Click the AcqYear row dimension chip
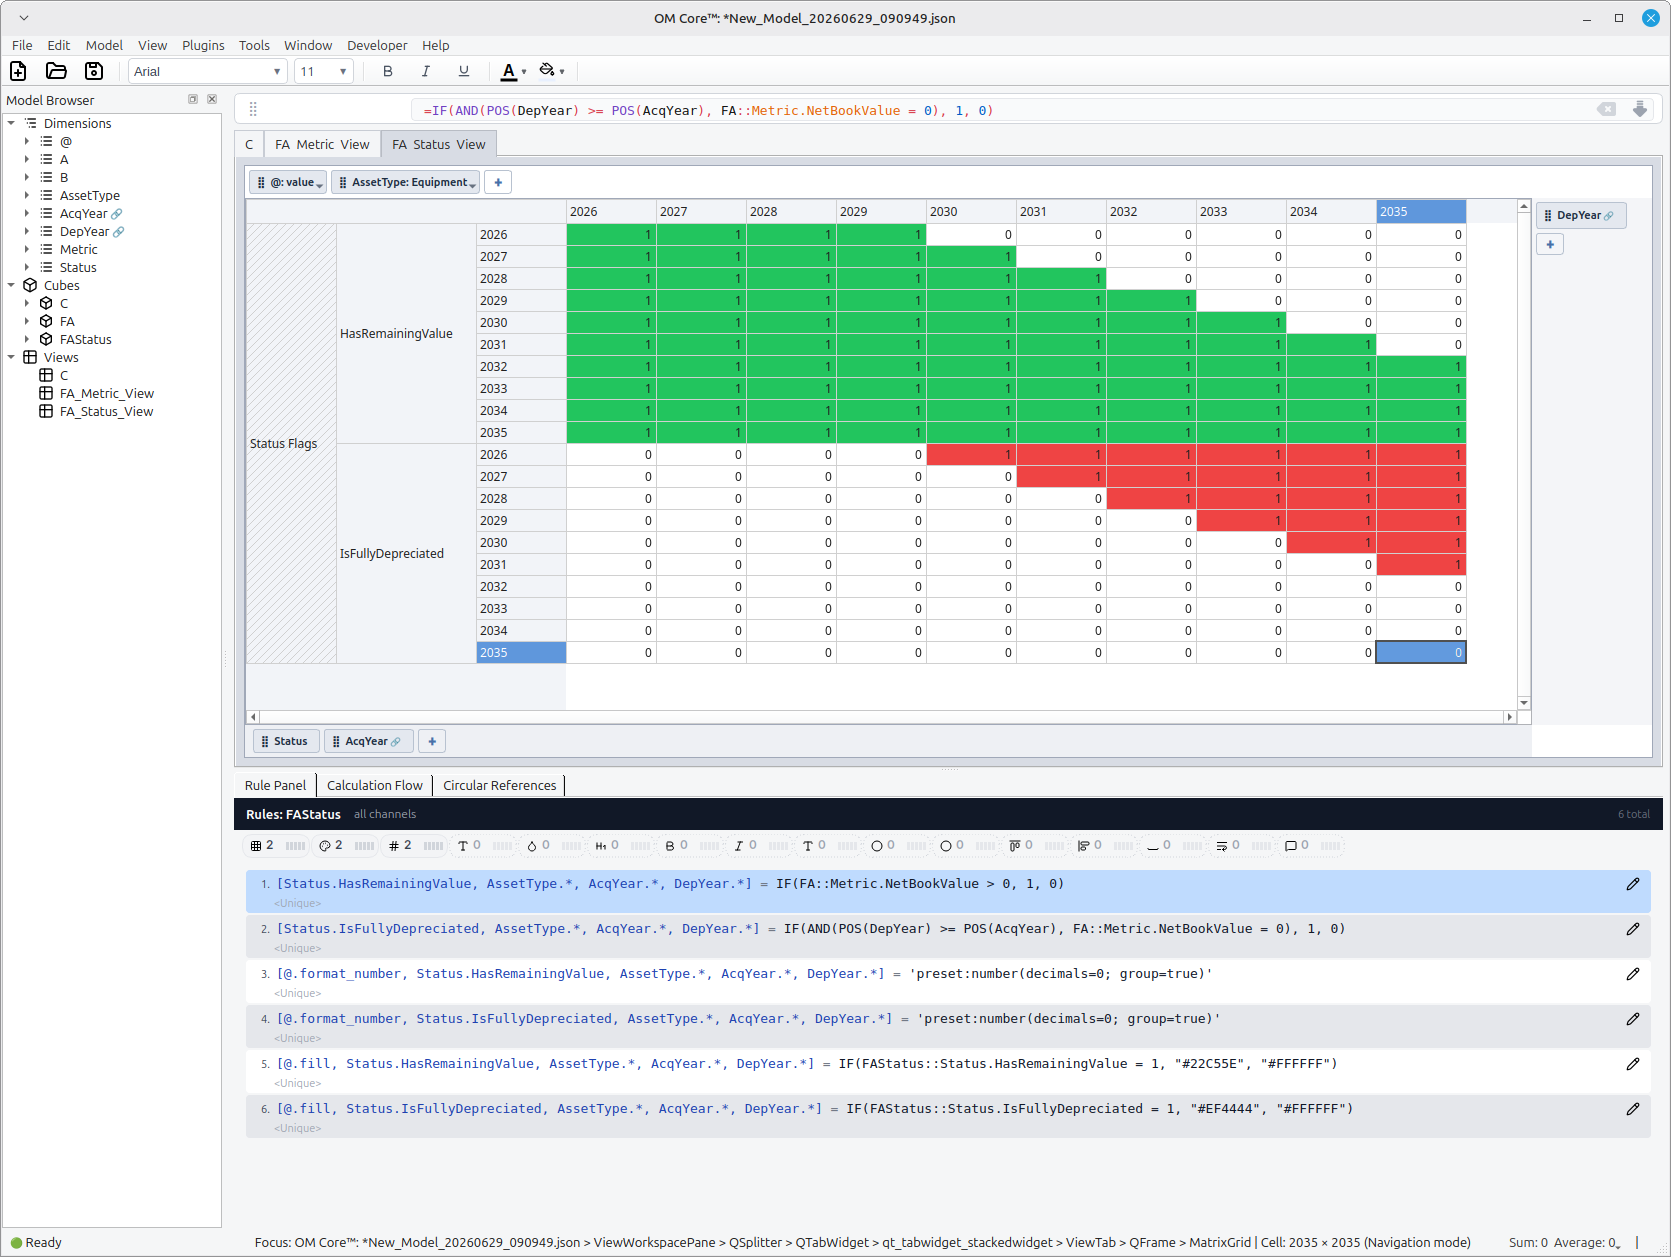The image size is (1671, 1257). (369, 741)
